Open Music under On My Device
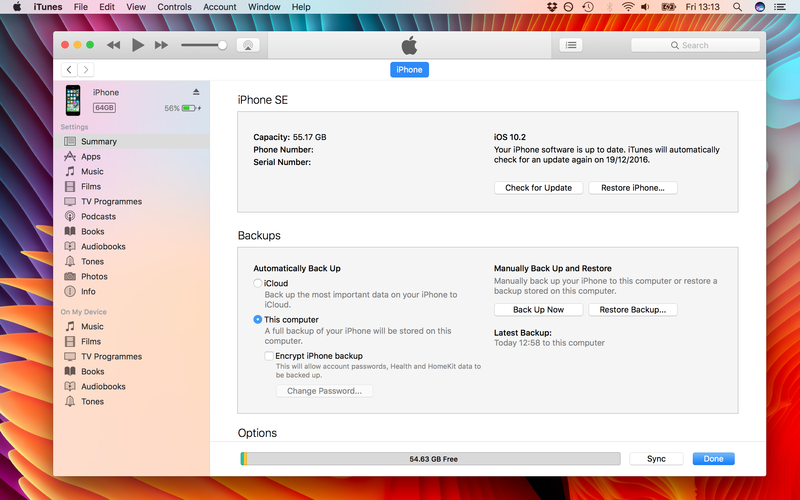 (132, 327)
